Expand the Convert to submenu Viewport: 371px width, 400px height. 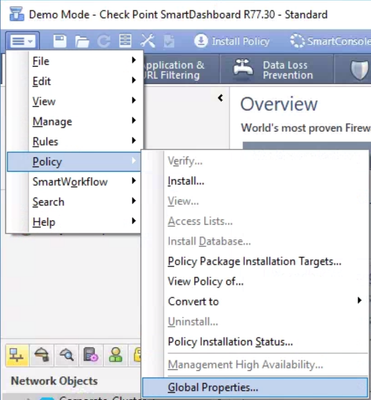[255, 301]
